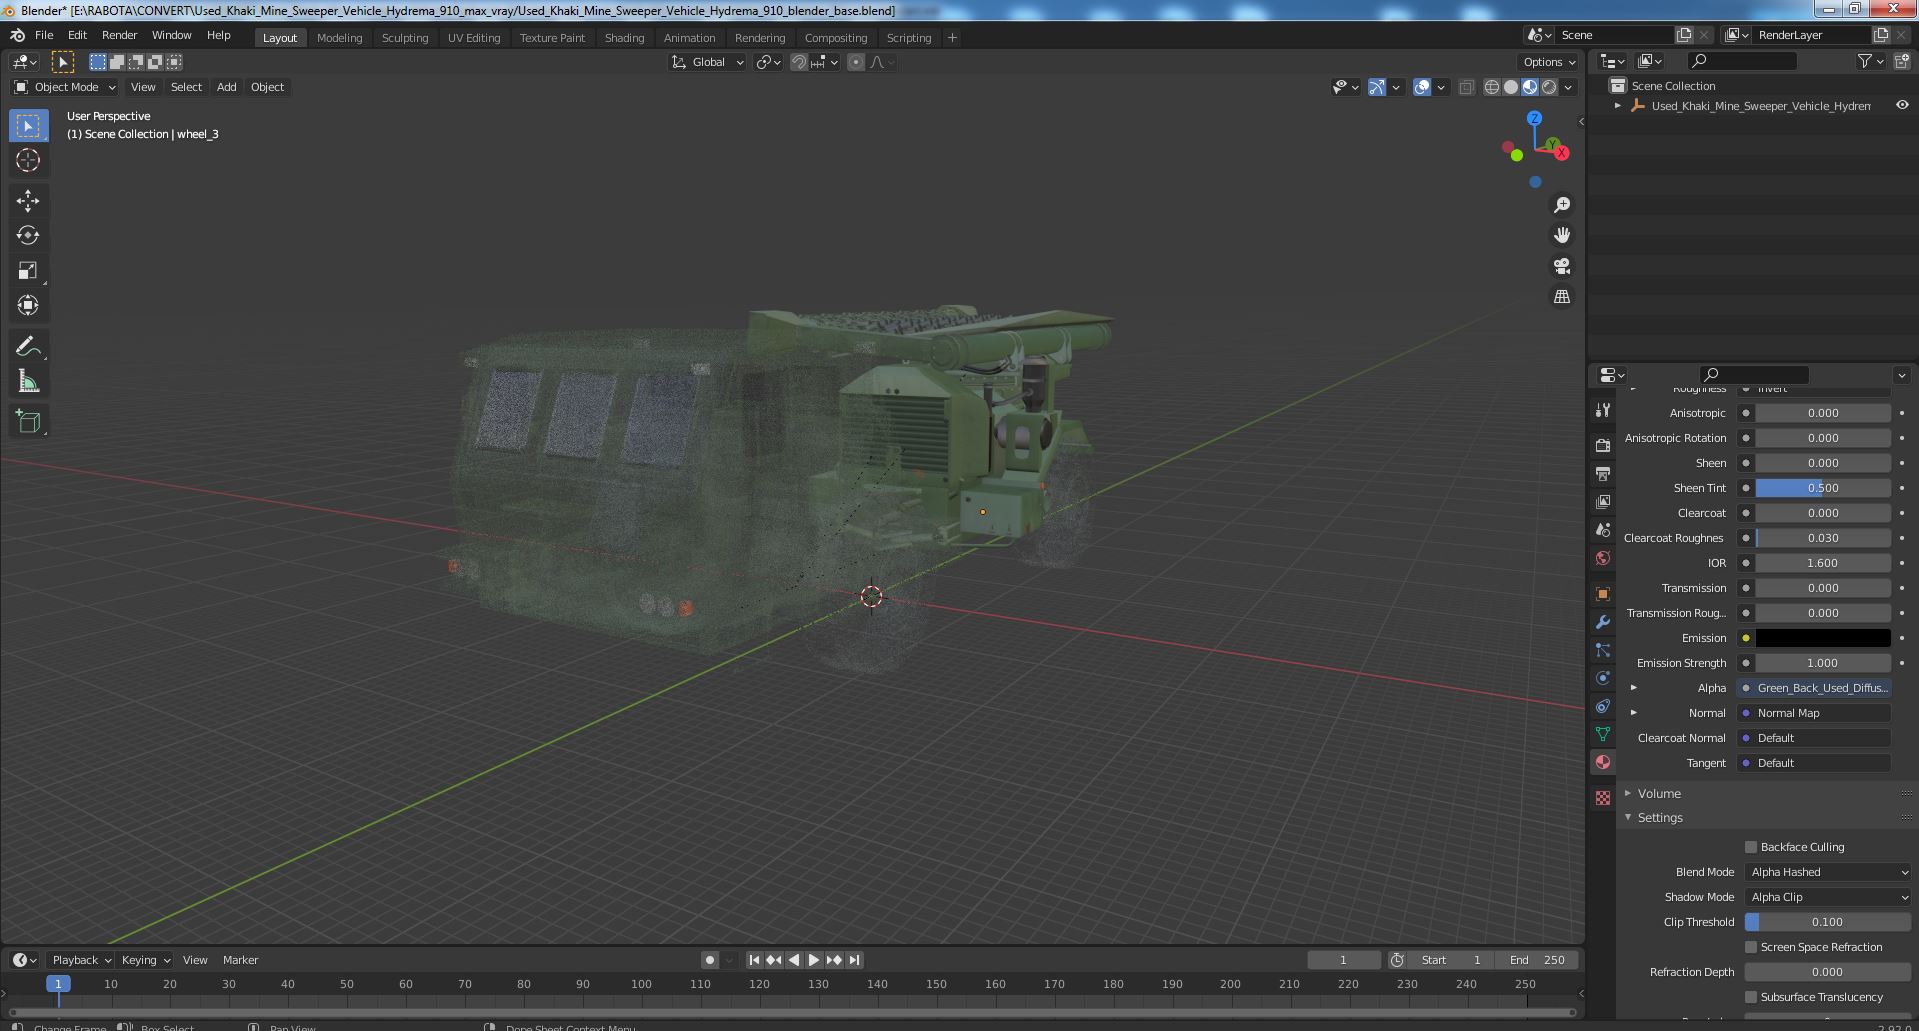
Task: Open the Object Constraints properties tab
Action: (1603, 706)
